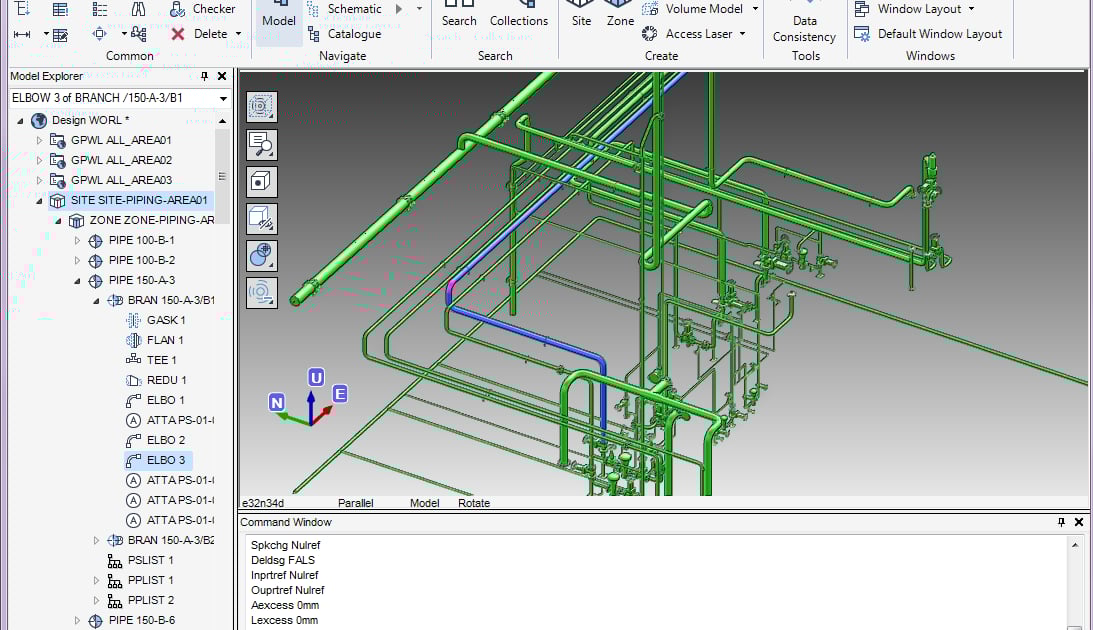Unpin the Model Explorer panel
This screenshot has width=1093, height=630.
click(x=206, y=75)
